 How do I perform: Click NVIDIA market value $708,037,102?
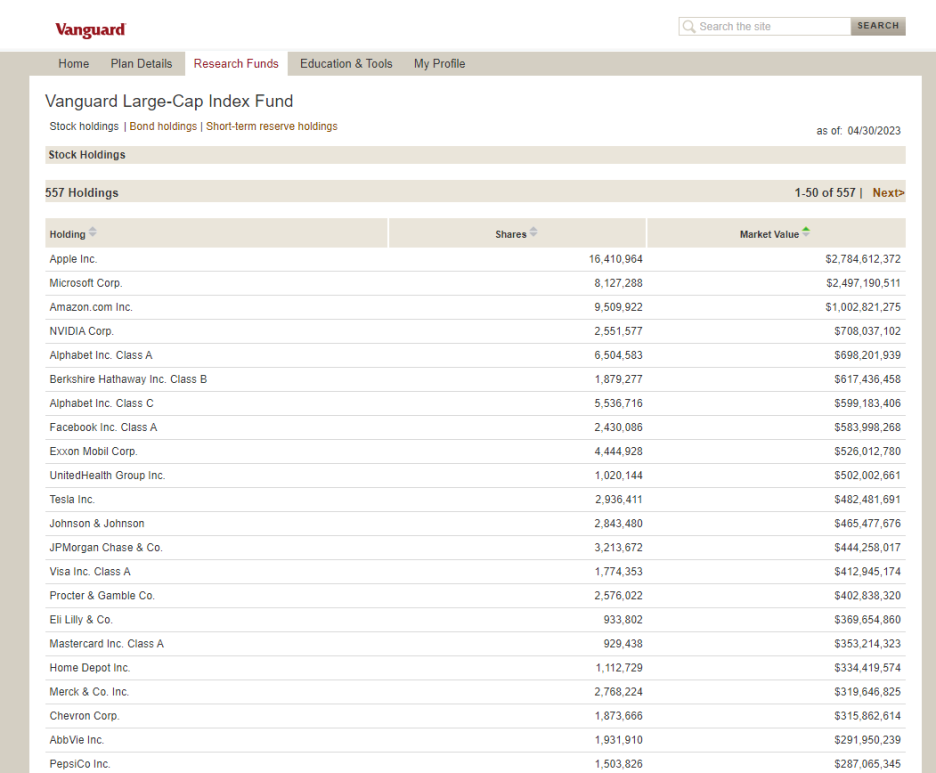[867, 331]
